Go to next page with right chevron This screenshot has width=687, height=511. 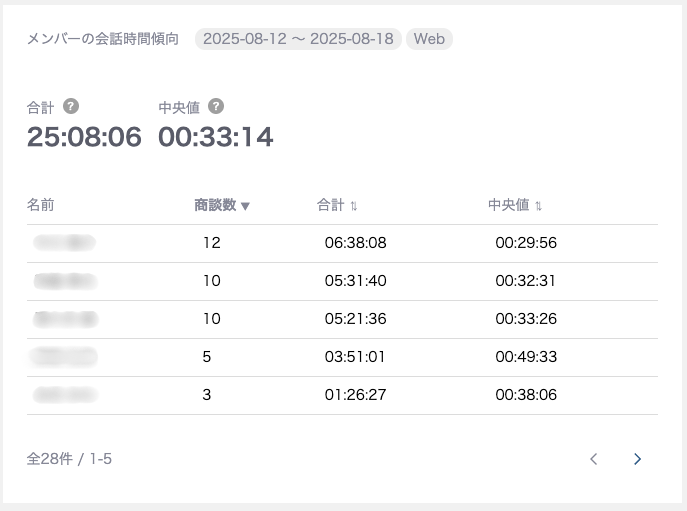point(637,459)
